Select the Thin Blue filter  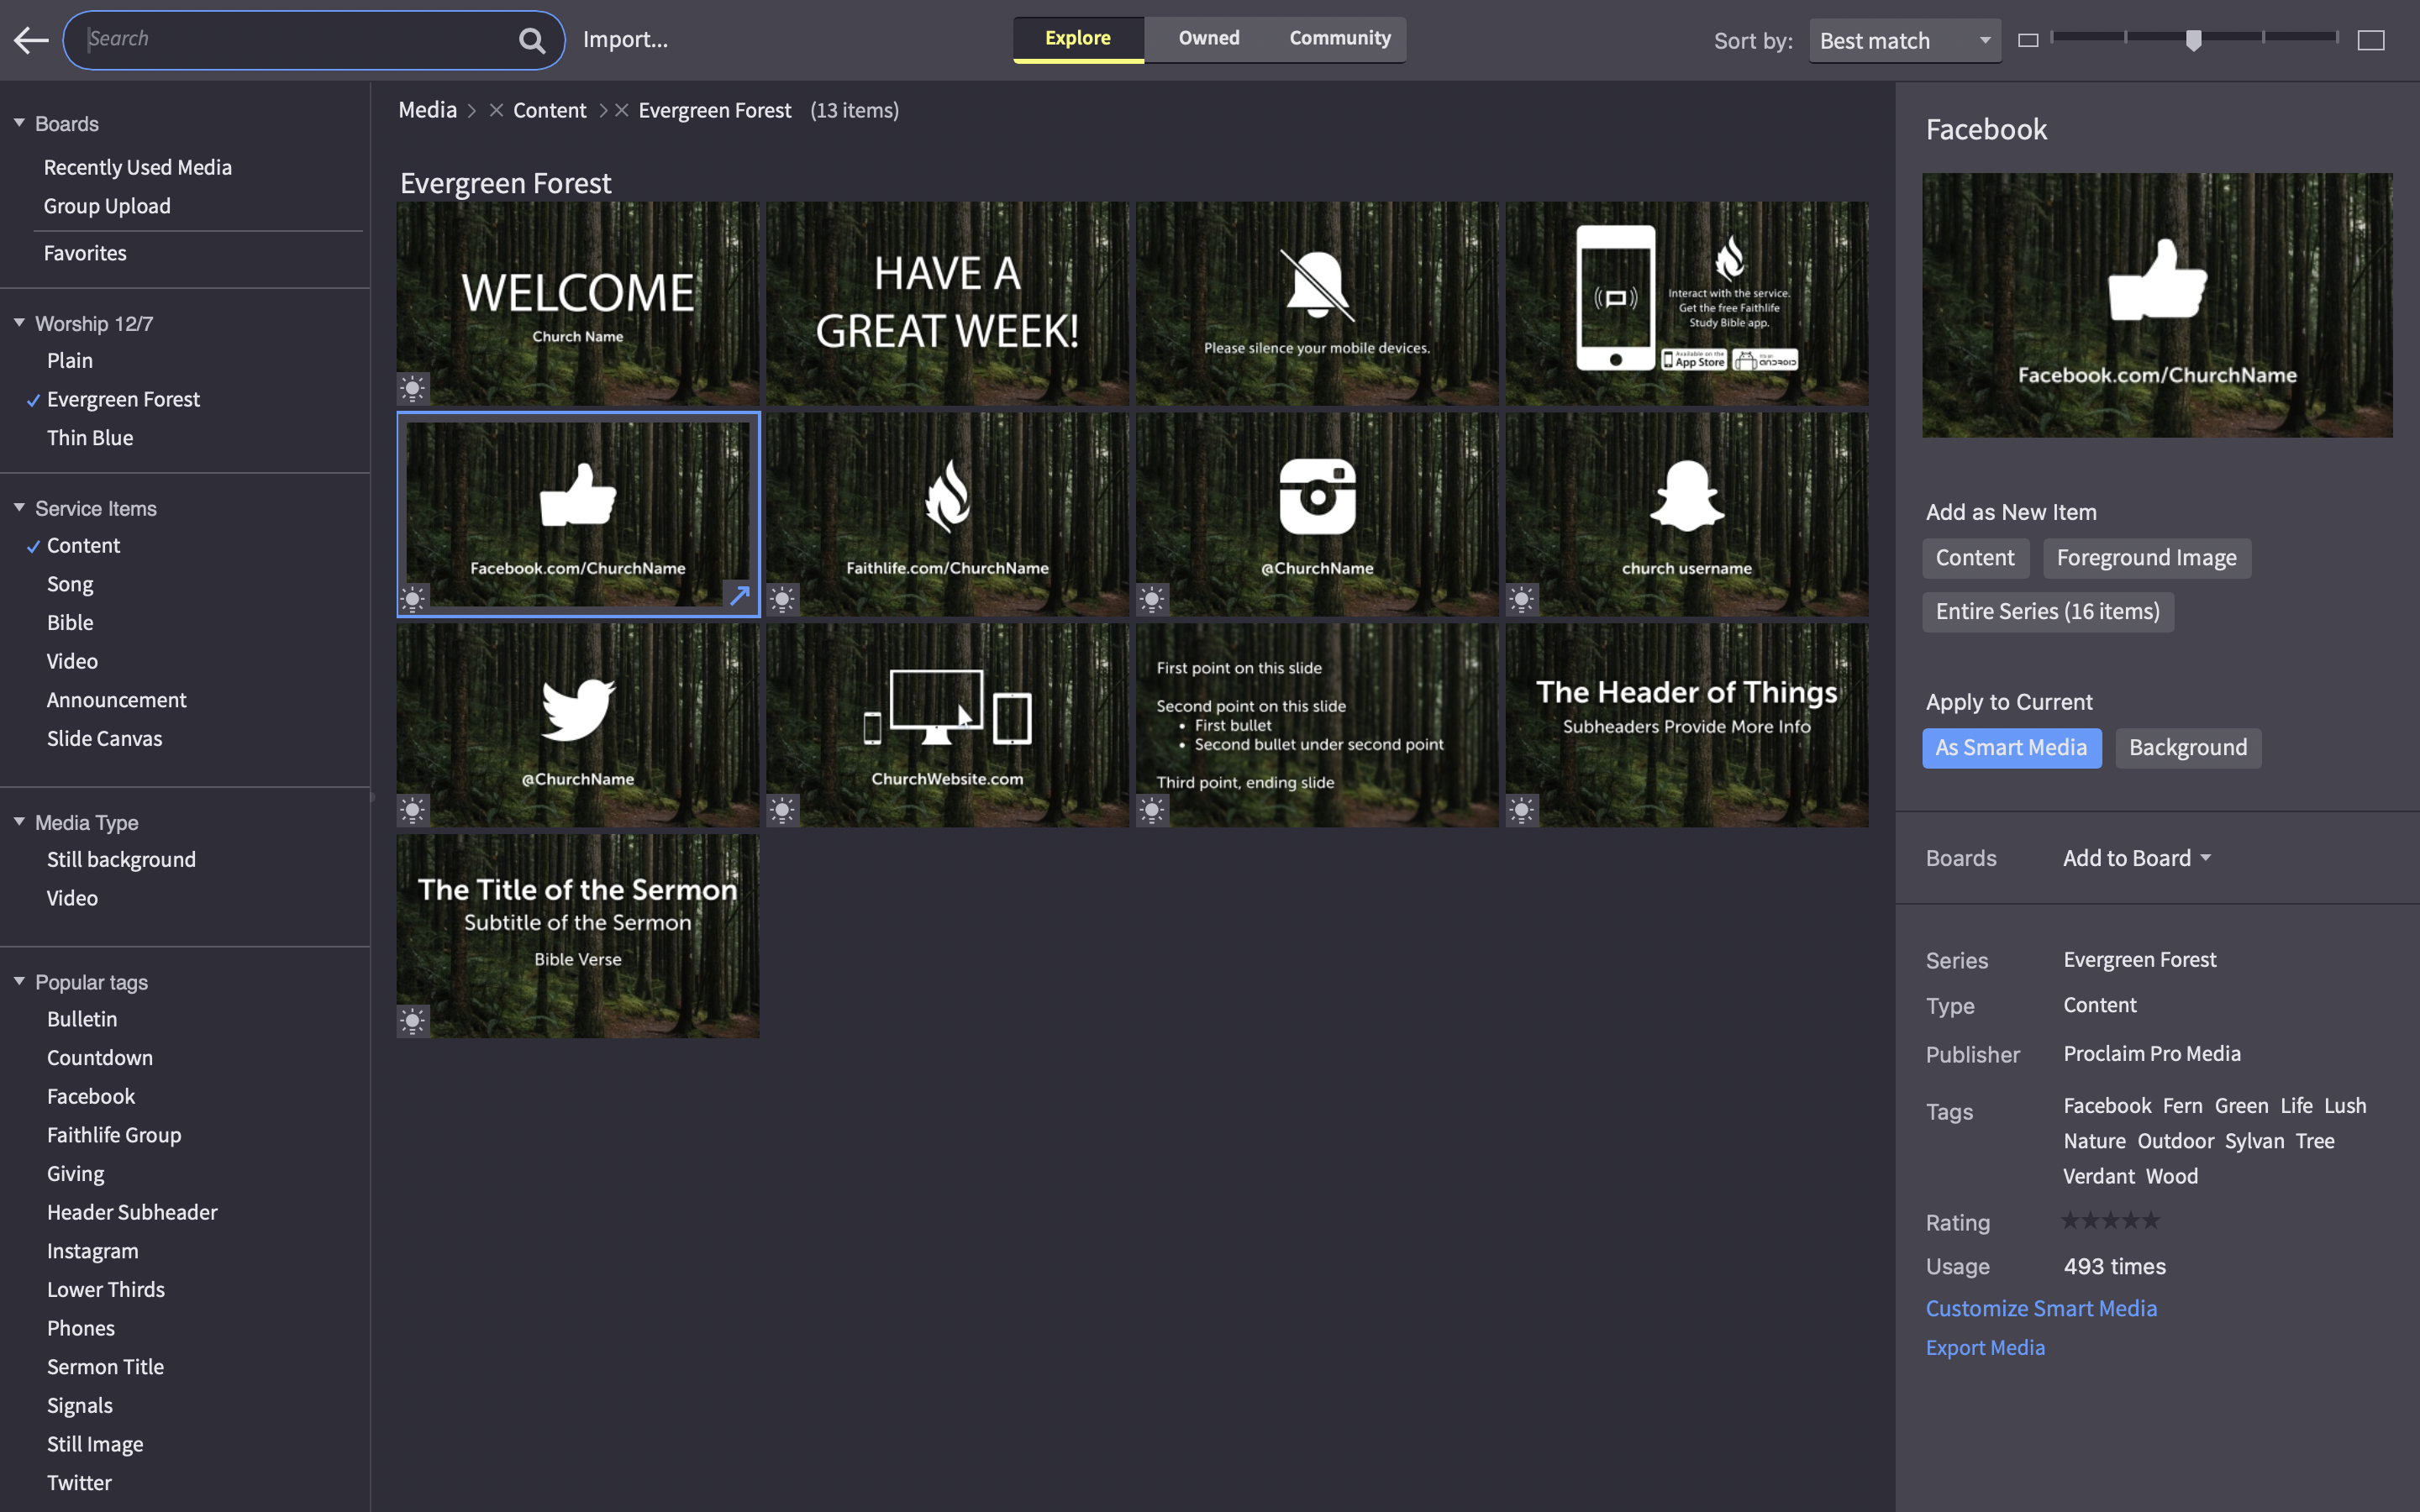90,438
